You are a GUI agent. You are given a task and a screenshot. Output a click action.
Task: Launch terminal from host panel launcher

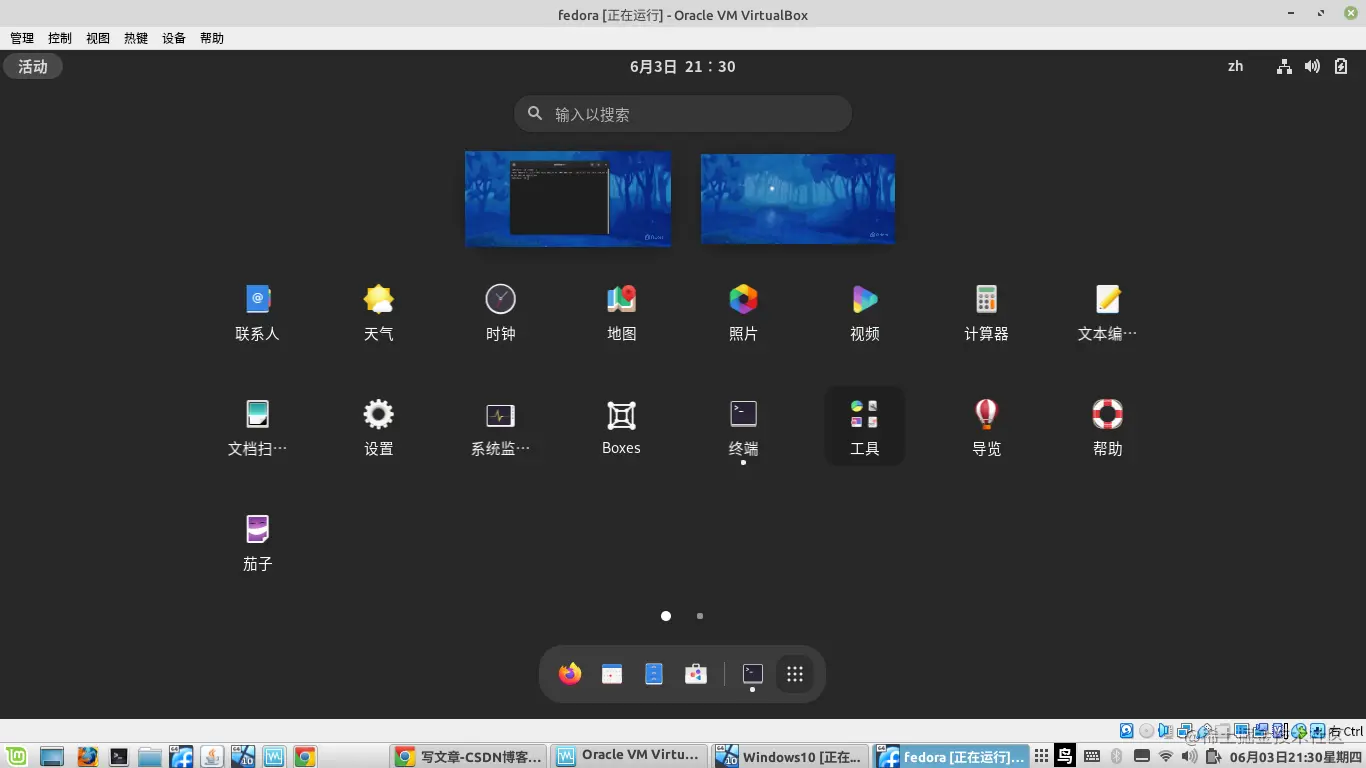pyautogui.click(x=119, y=756)
